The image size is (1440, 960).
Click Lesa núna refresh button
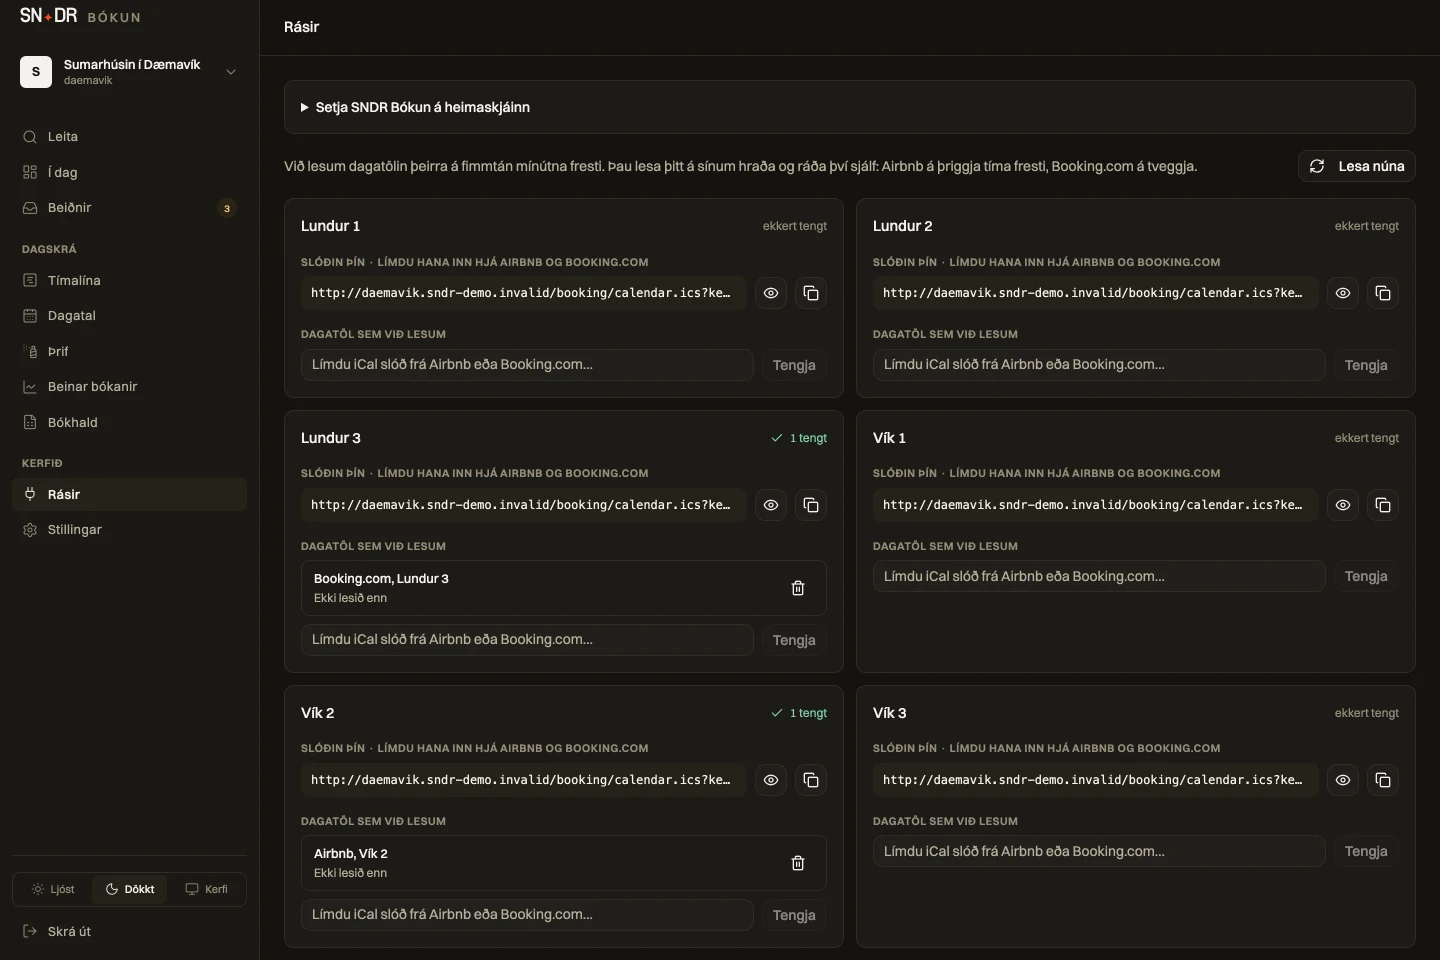pyautogui.click(x=1357, y=166)
